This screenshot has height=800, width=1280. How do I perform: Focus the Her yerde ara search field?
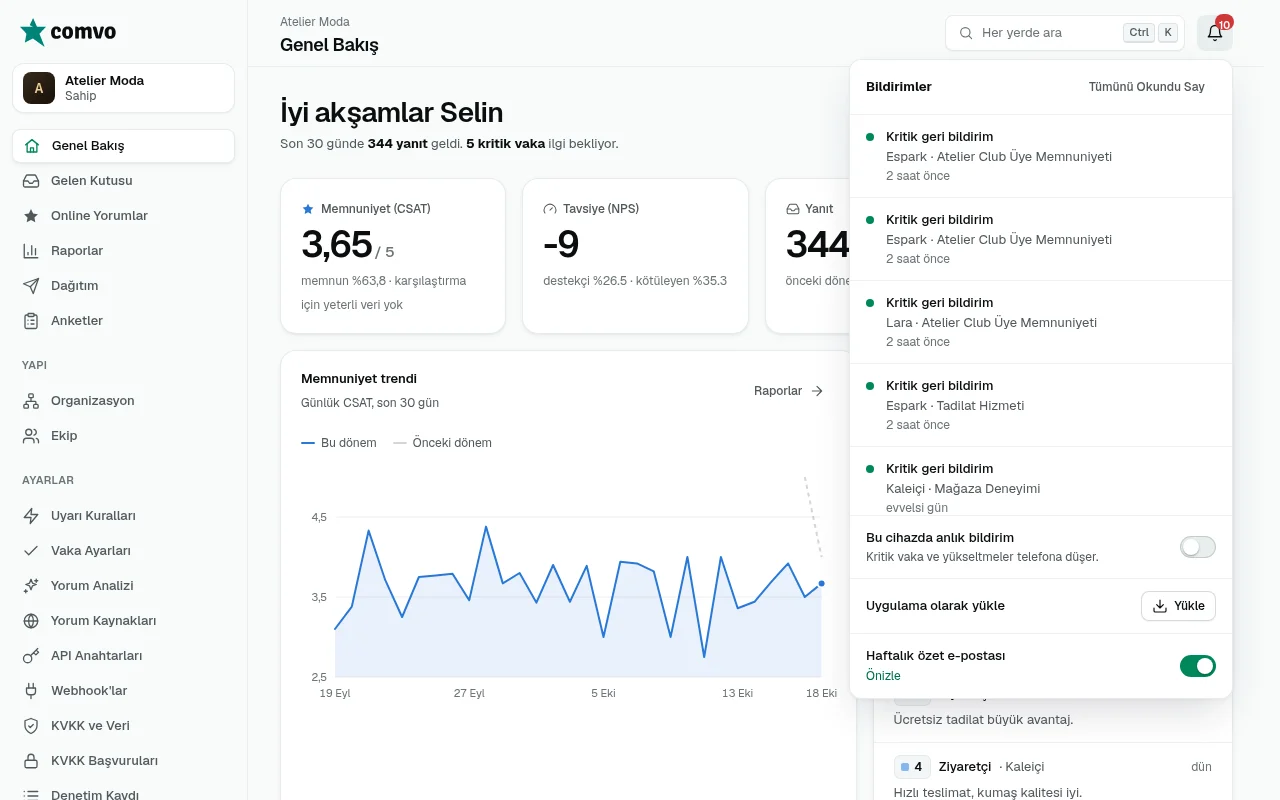[1065, 33]
